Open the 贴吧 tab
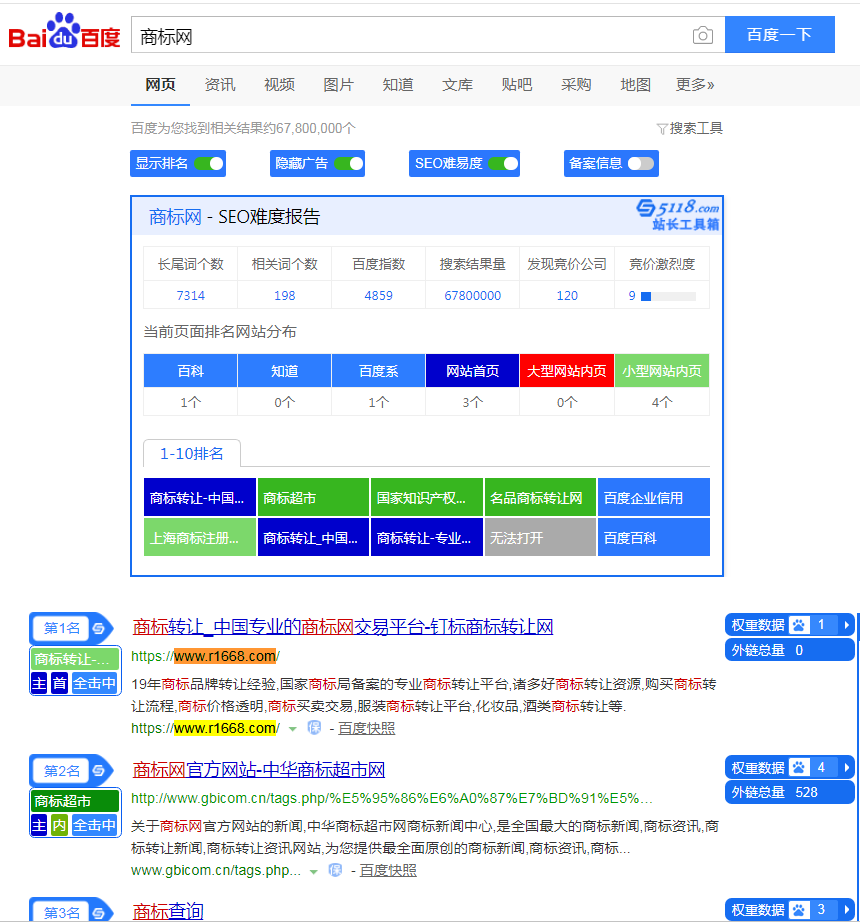This screenshot has height=923, width=860. tap(517, 85)
